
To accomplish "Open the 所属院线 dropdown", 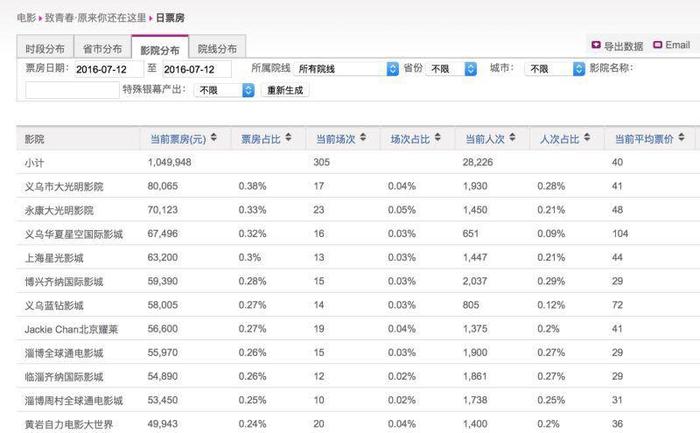I will click(x=346, y=69).
